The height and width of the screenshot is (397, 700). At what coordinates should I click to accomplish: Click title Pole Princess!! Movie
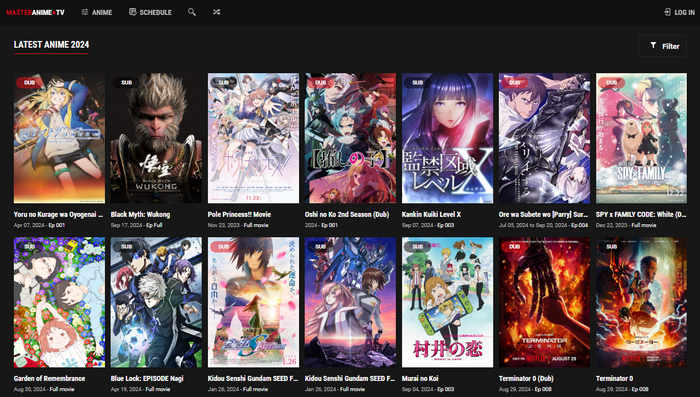pyautogui.click(x=239, y=215)
